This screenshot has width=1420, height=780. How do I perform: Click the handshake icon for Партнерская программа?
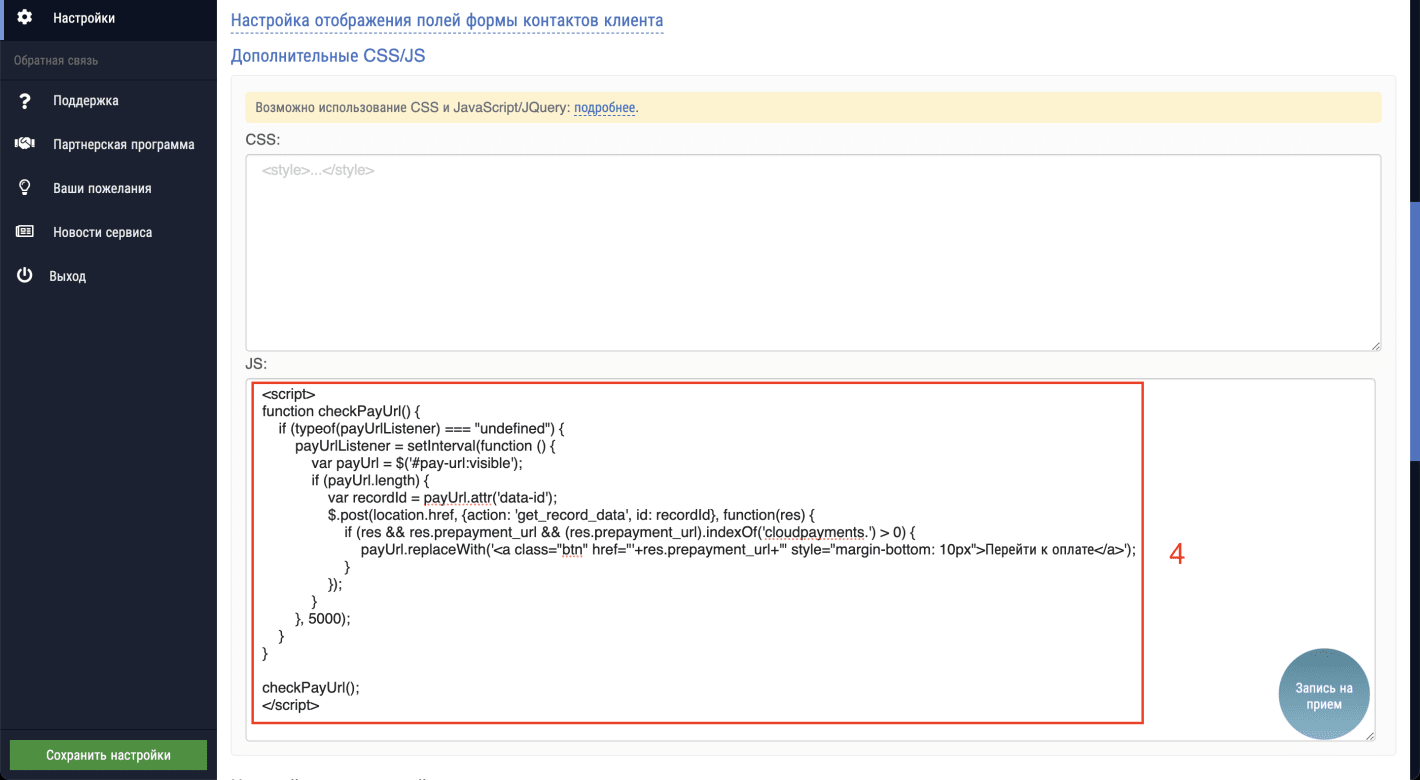(x=24, y=143)
